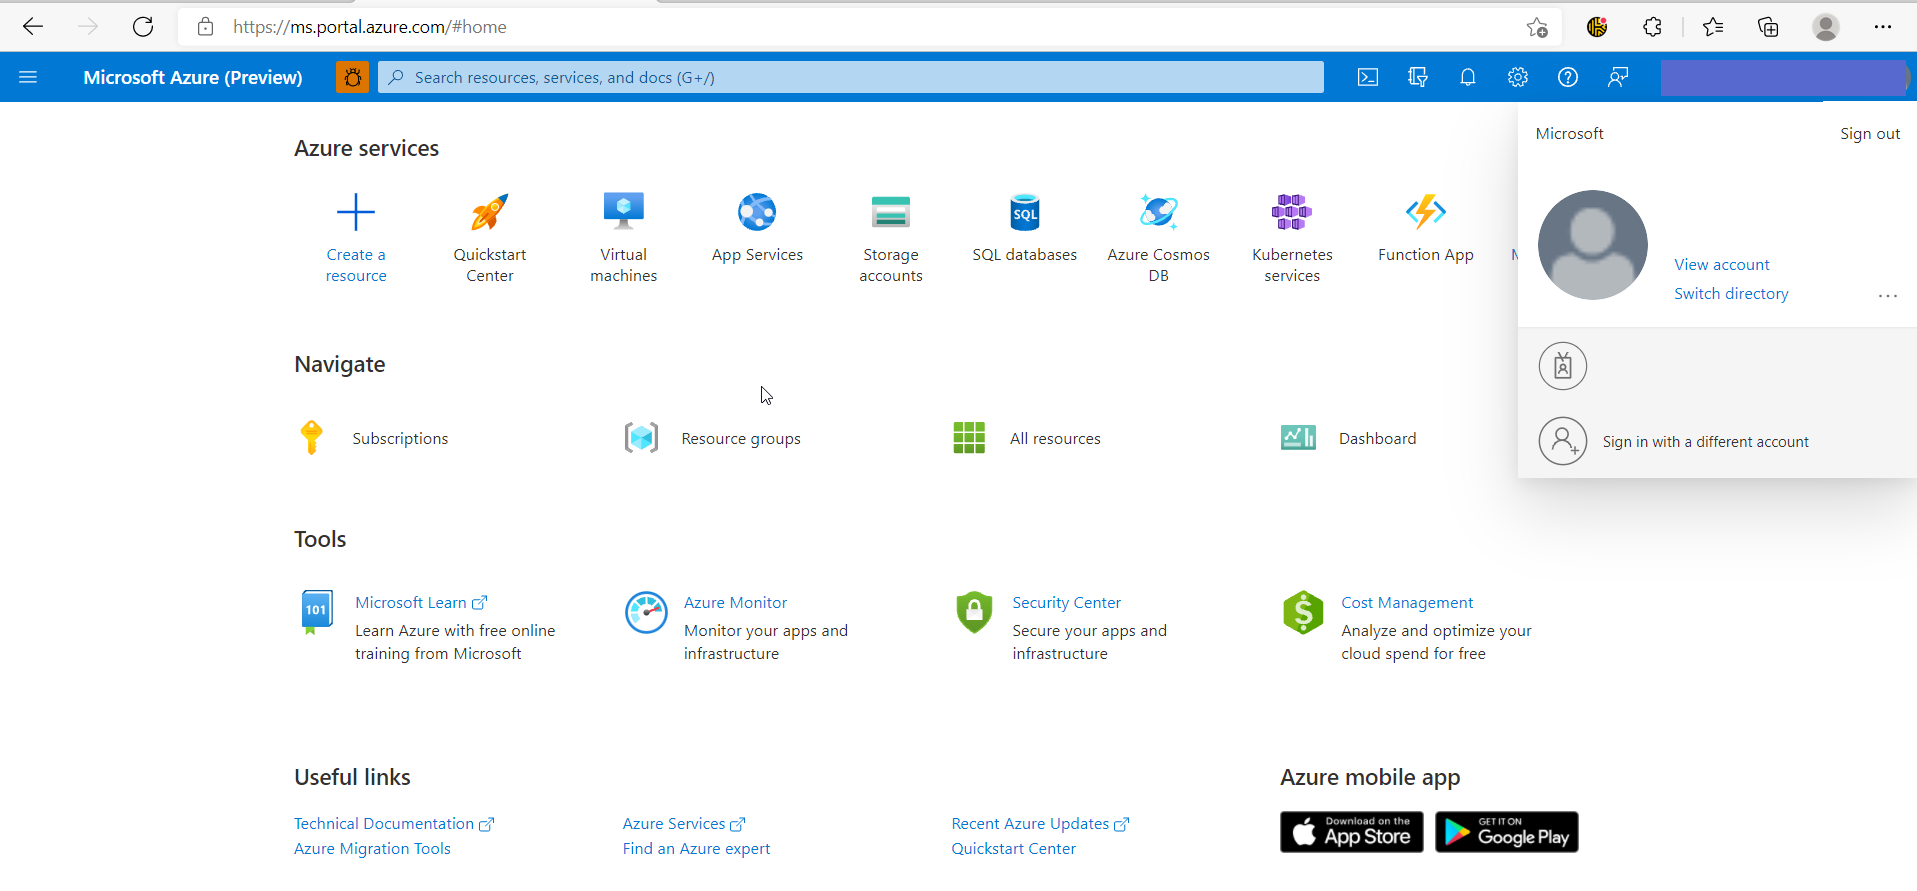1917x891 pixels.
Task: Open Storage accounts icon
Action: pos(891,212)
